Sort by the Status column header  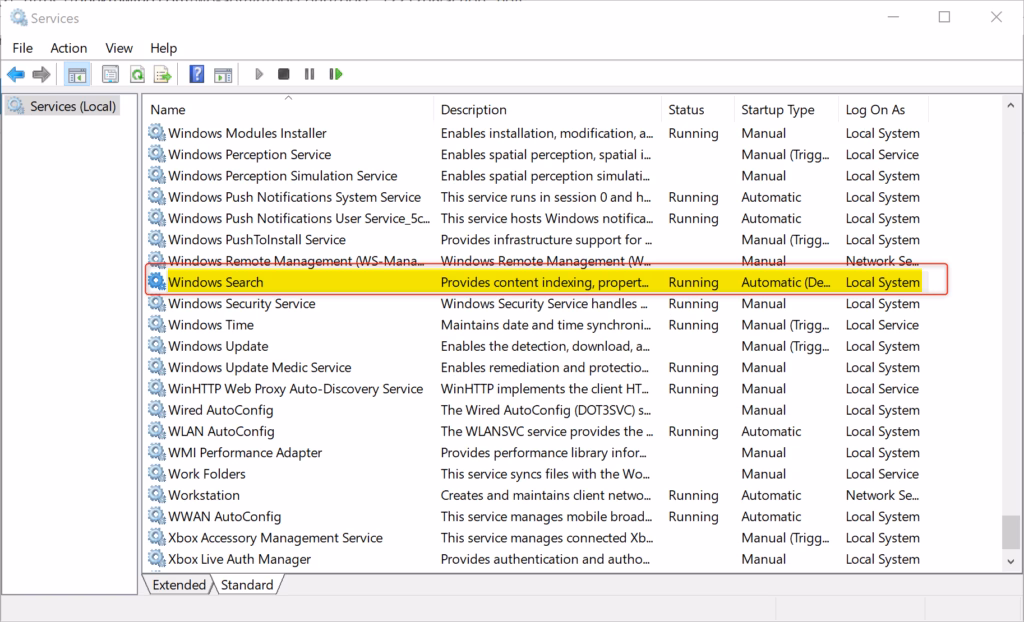point(697,109)
